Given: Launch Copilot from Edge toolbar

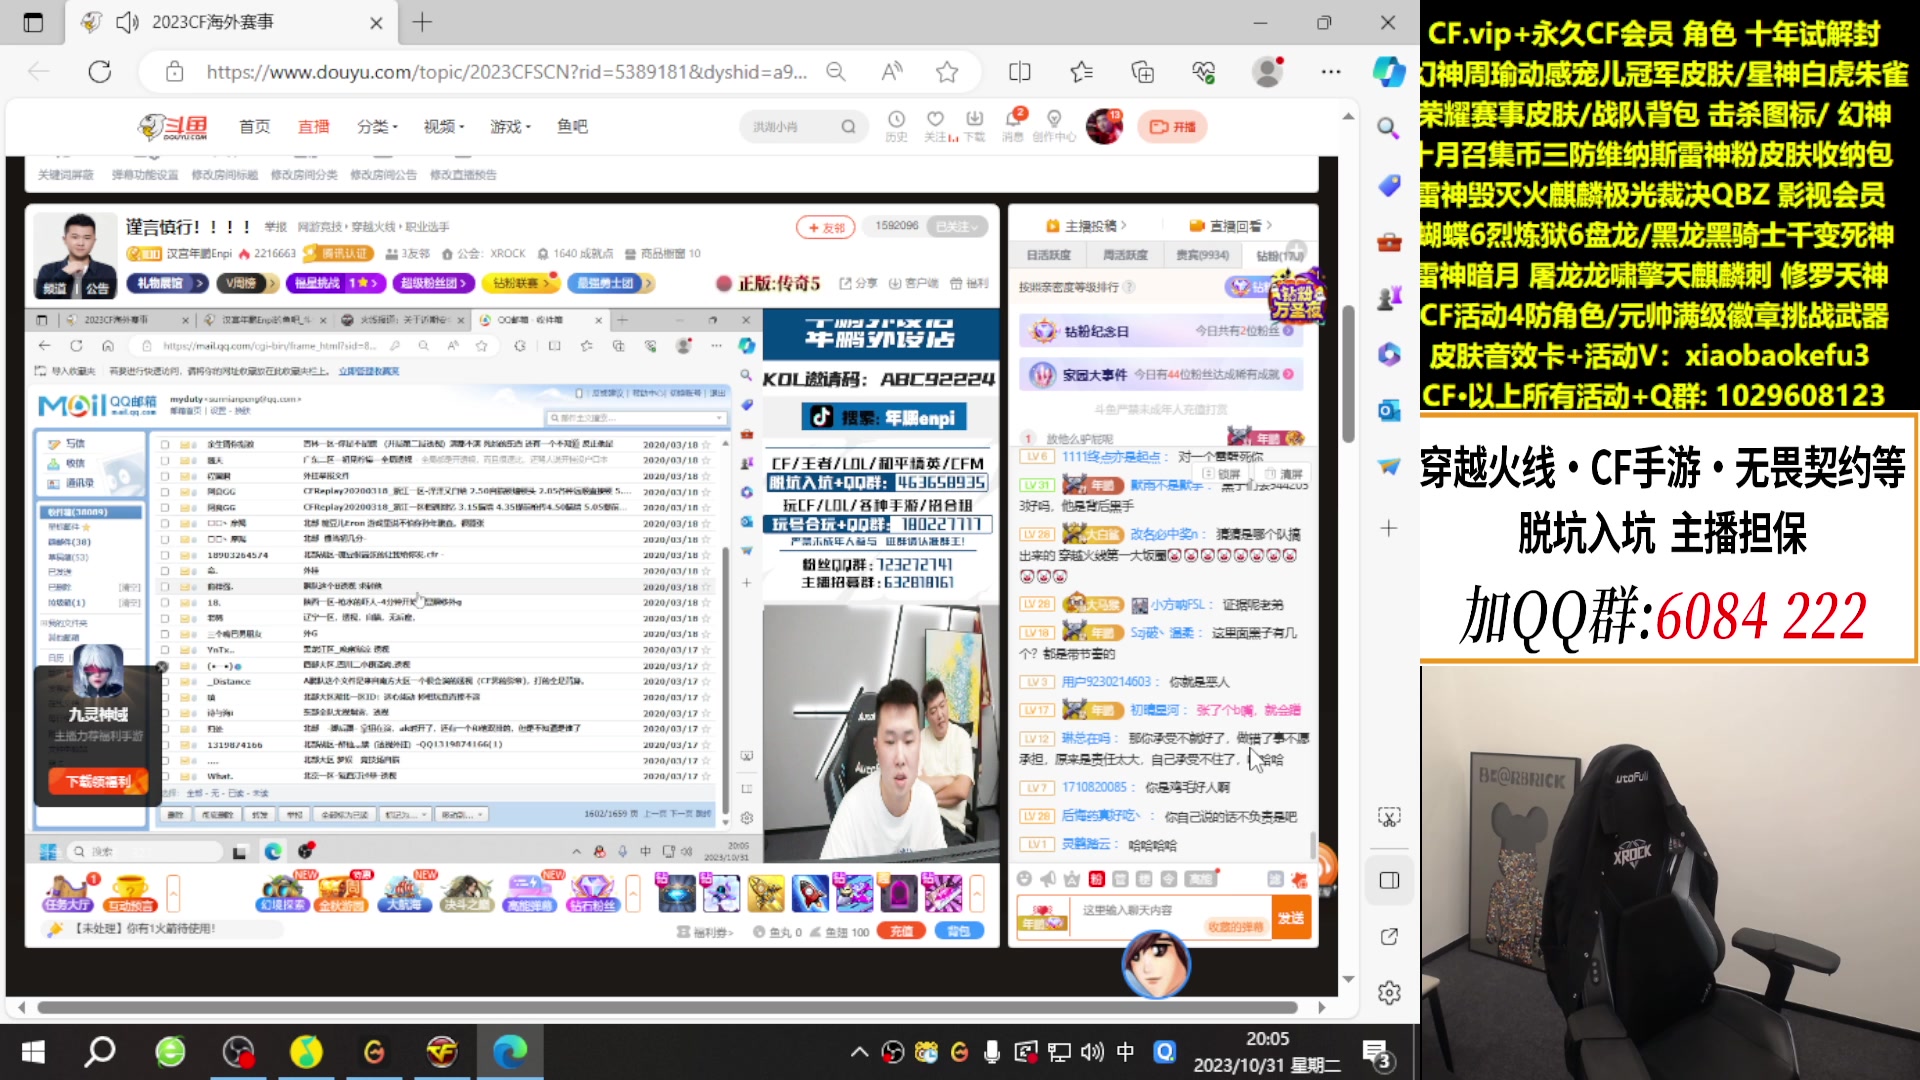Looking at the screenshot, I should [x=1388, y=72].
